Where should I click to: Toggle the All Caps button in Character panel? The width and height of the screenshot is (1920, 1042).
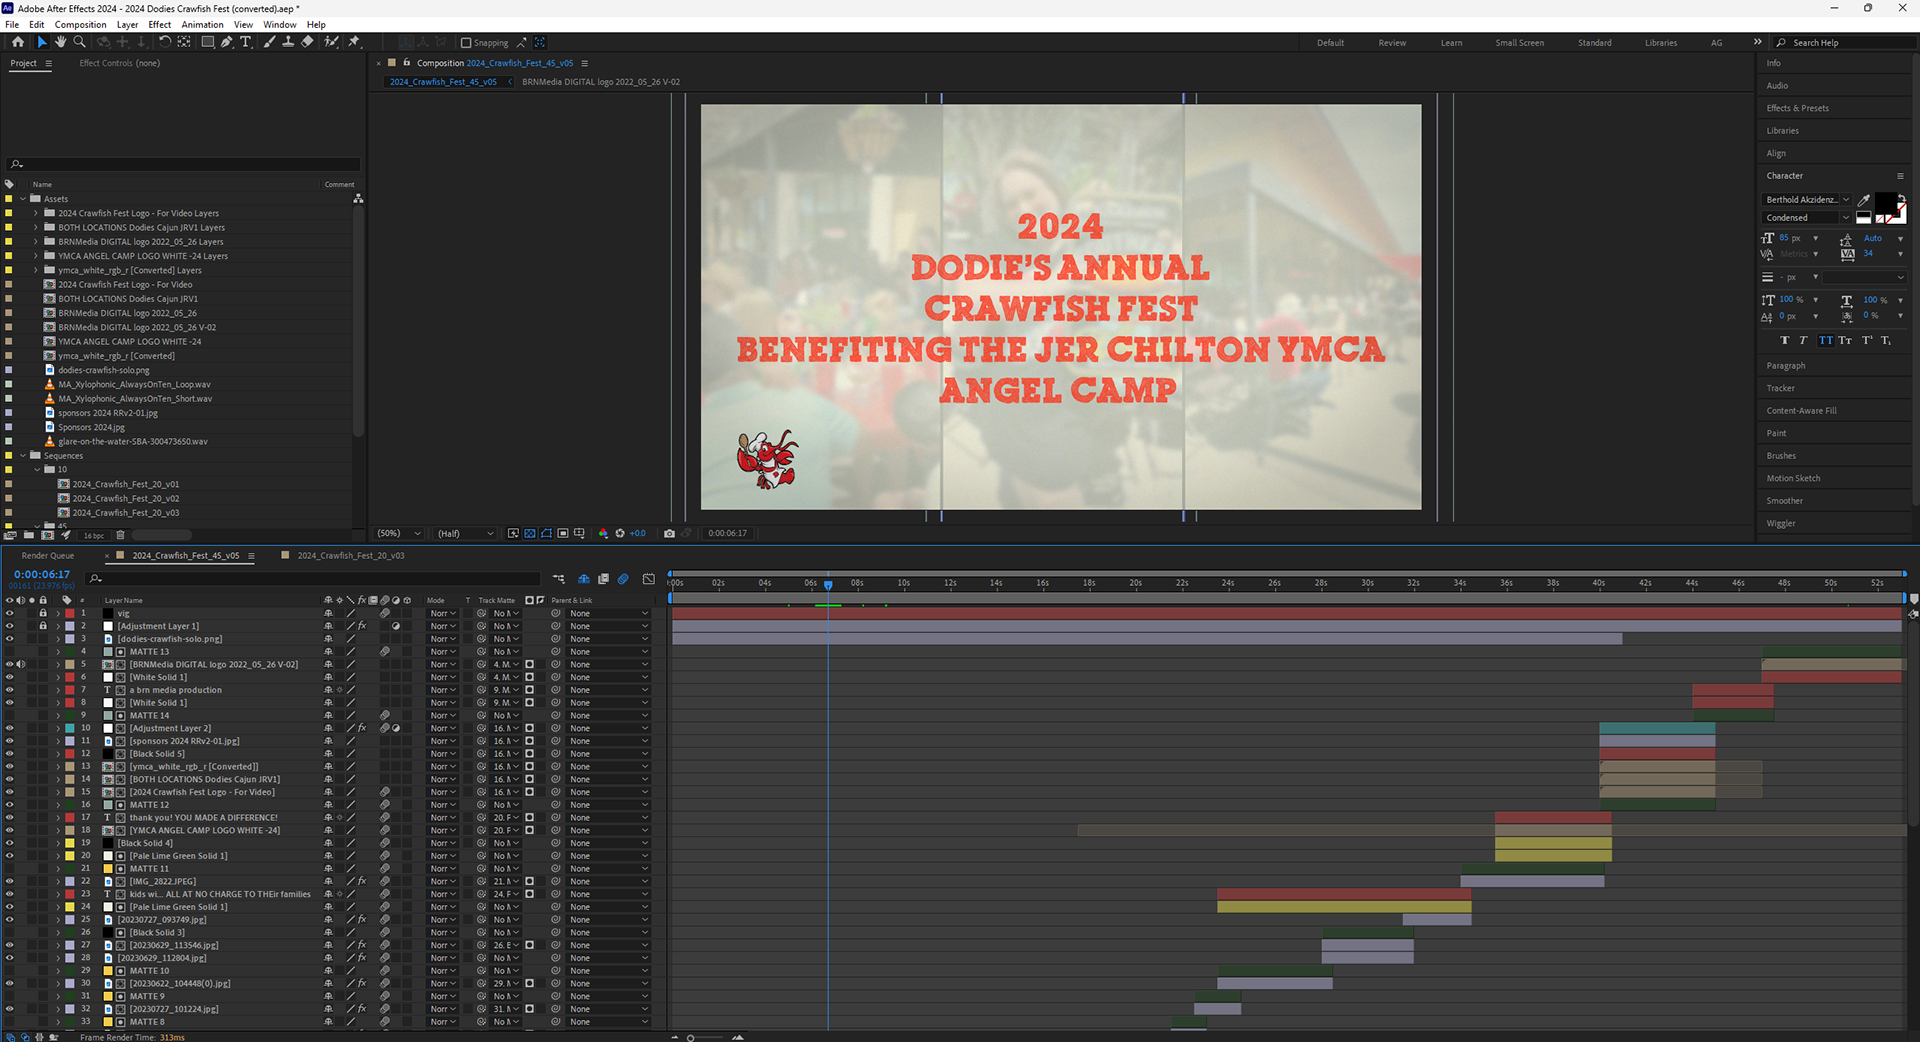click(x=1826, y=340)
